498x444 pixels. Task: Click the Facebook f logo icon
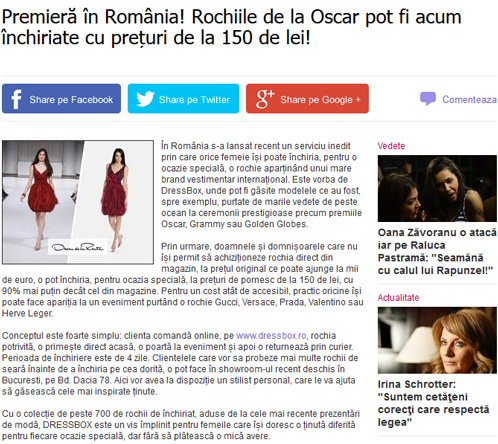[16, 99]
